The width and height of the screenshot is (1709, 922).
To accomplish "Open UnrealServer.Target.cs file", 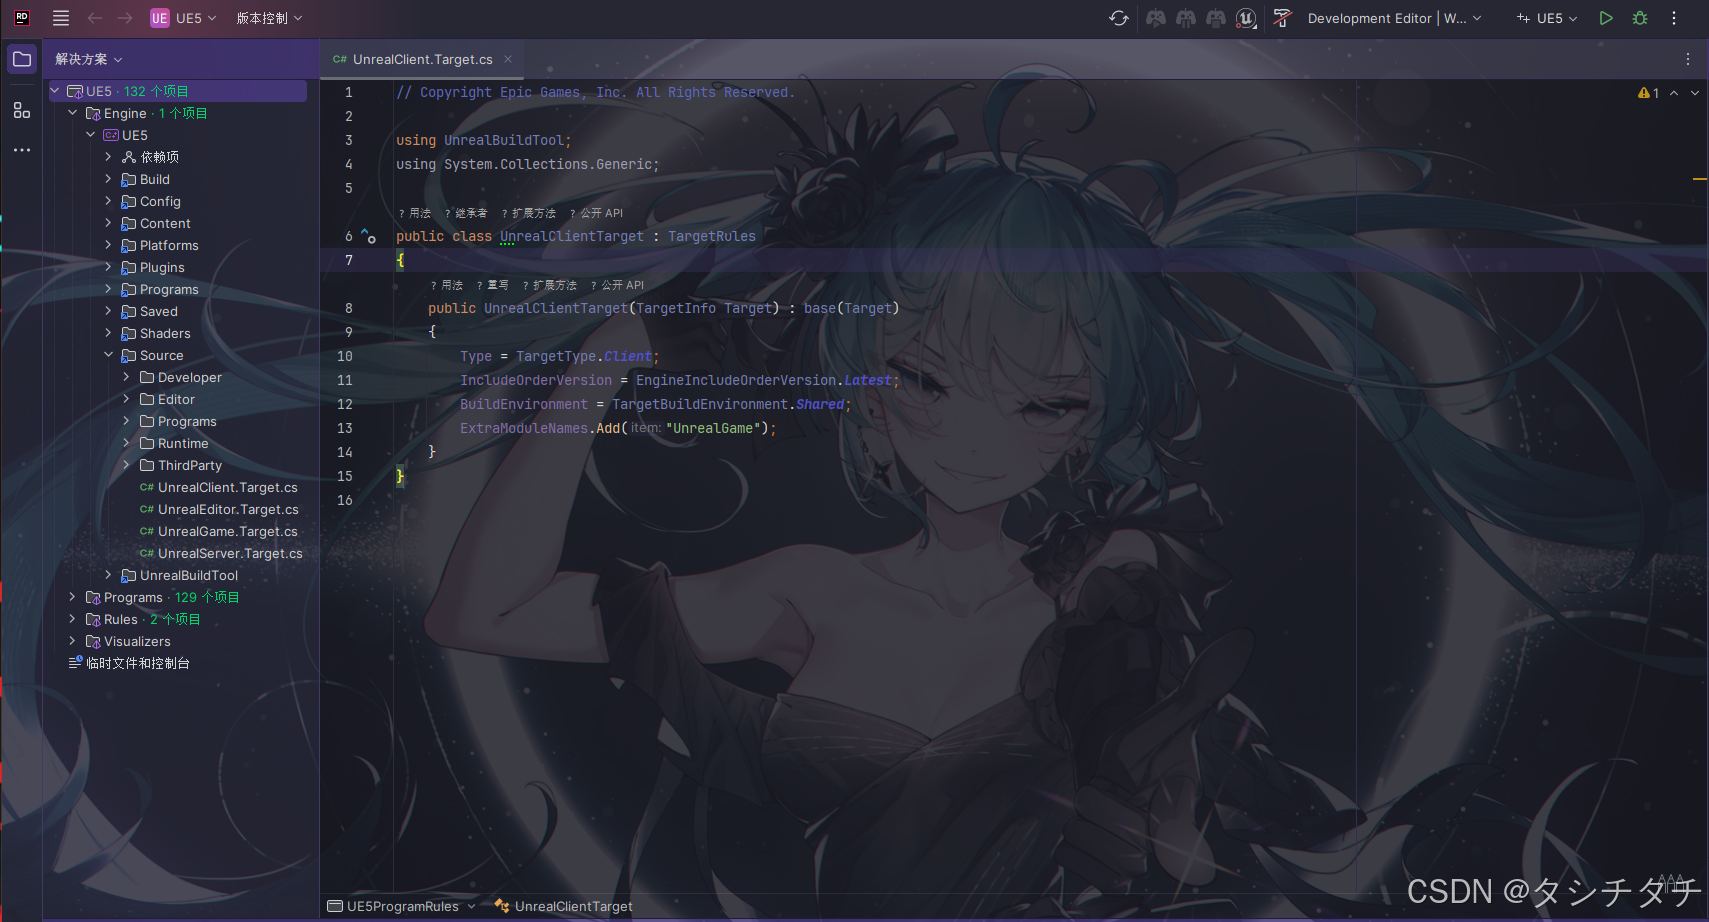I will [229, 553].
